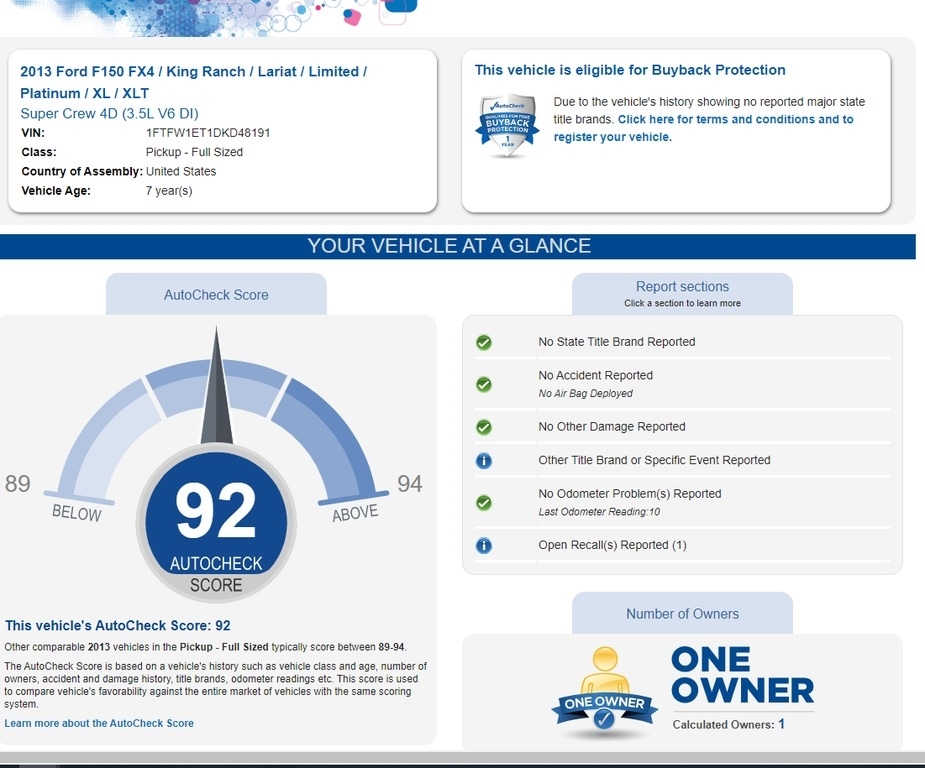
Task: Open terms and conditions registration link
Action: pos(703,128)
